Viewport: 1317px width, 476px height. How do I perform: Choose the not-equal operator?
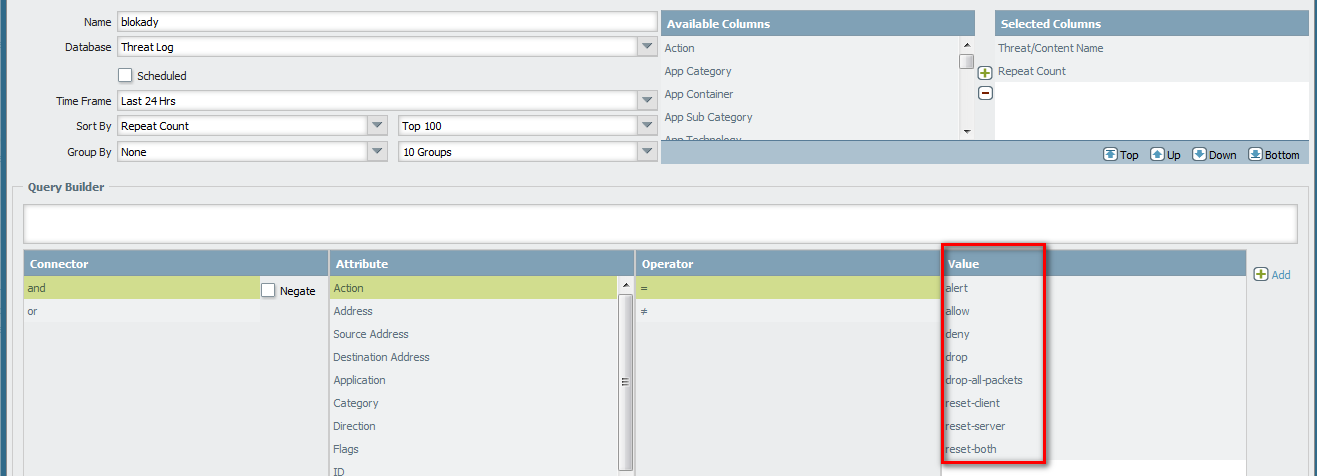[x=788, y=311]
